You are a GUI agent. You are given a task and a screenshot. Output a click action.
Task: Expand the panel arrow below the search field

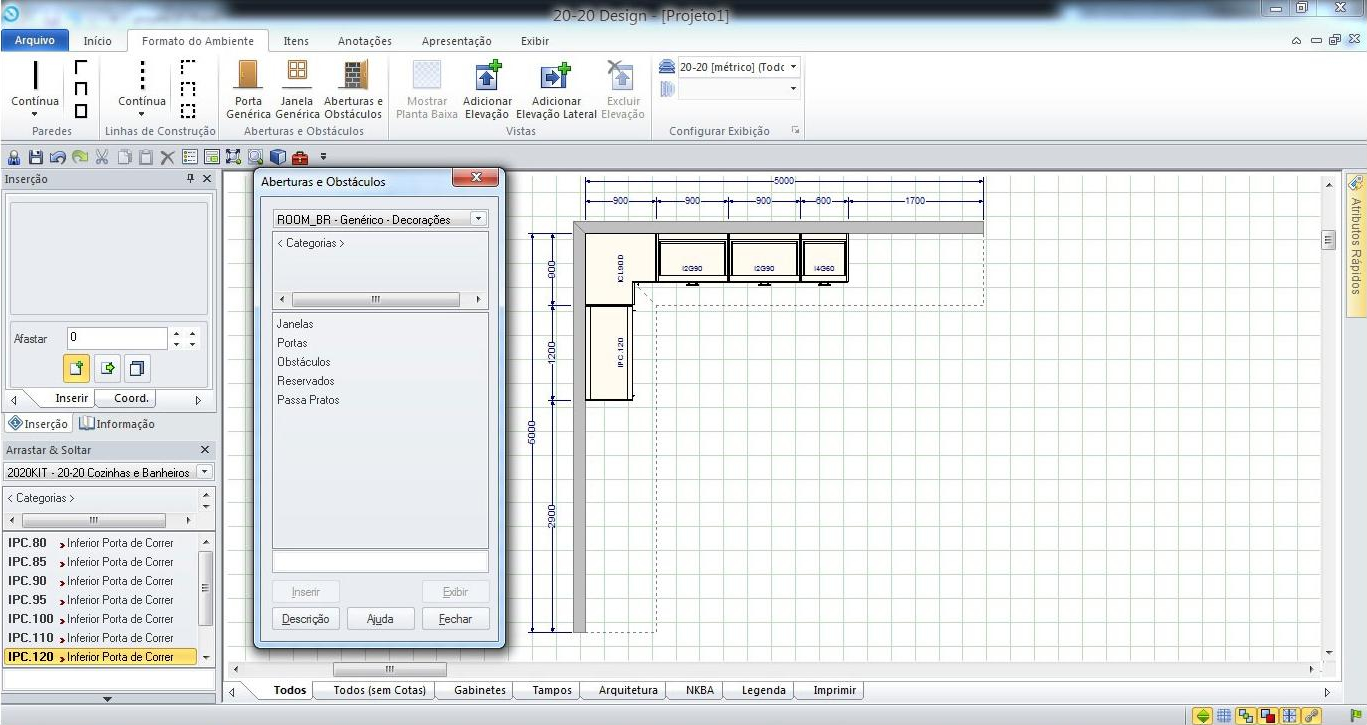point(108,699)
